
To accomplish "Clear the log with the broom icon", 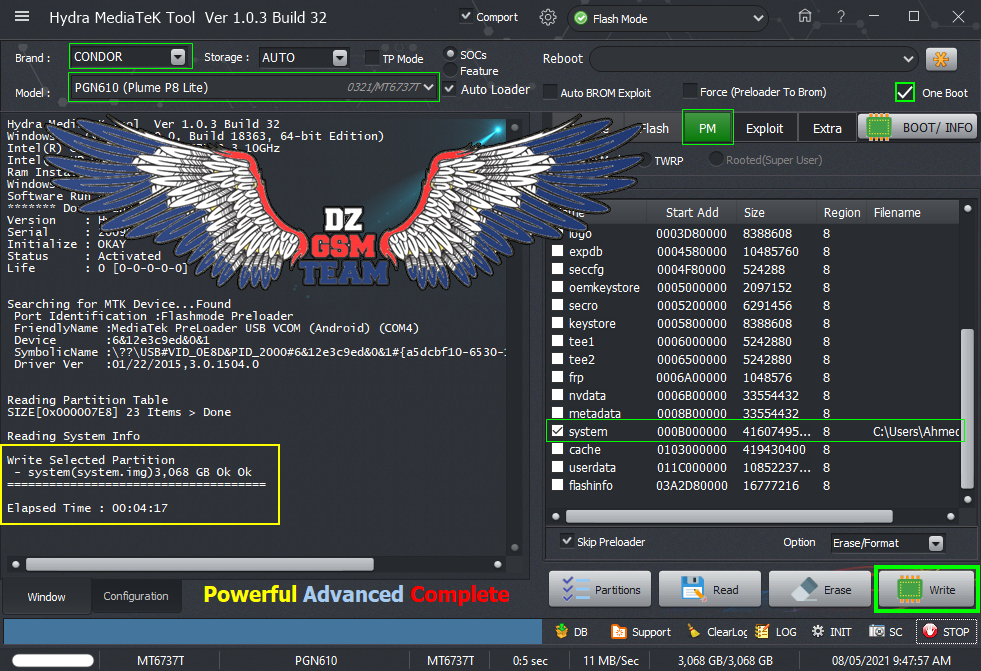I will click(x=694, y=632).
